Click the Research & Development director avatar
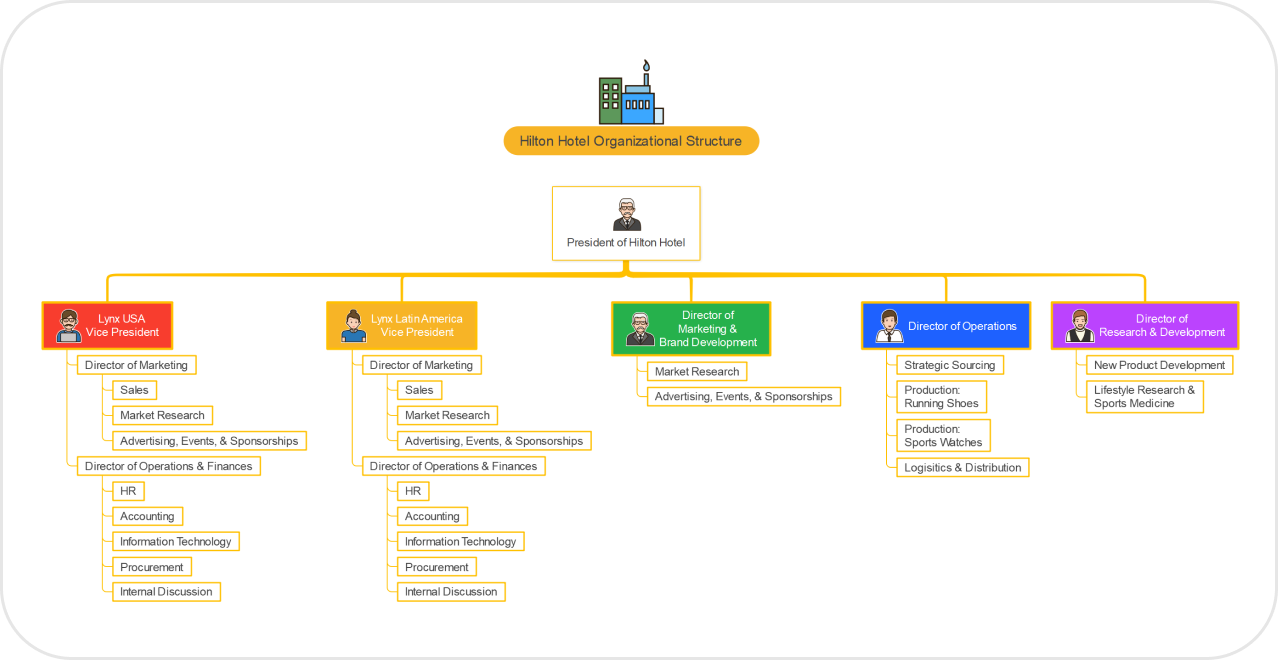 (x=1079, y=326)
